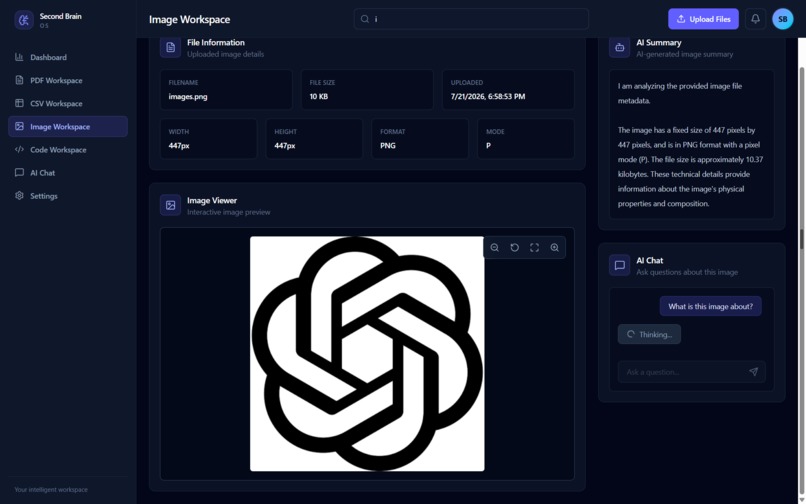Focus the top search field
Viewport: 806px width, 504px height.
point(471,19)
